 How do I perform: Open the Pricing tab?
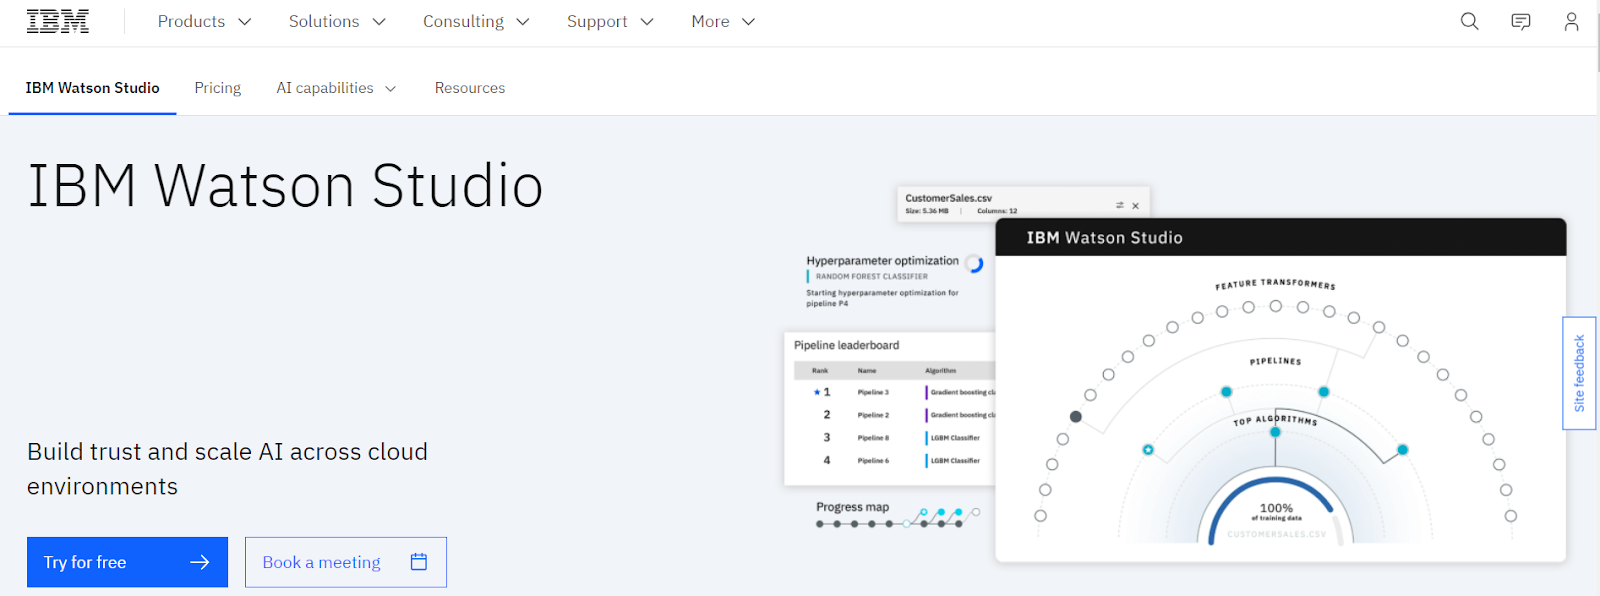(218, 88)
